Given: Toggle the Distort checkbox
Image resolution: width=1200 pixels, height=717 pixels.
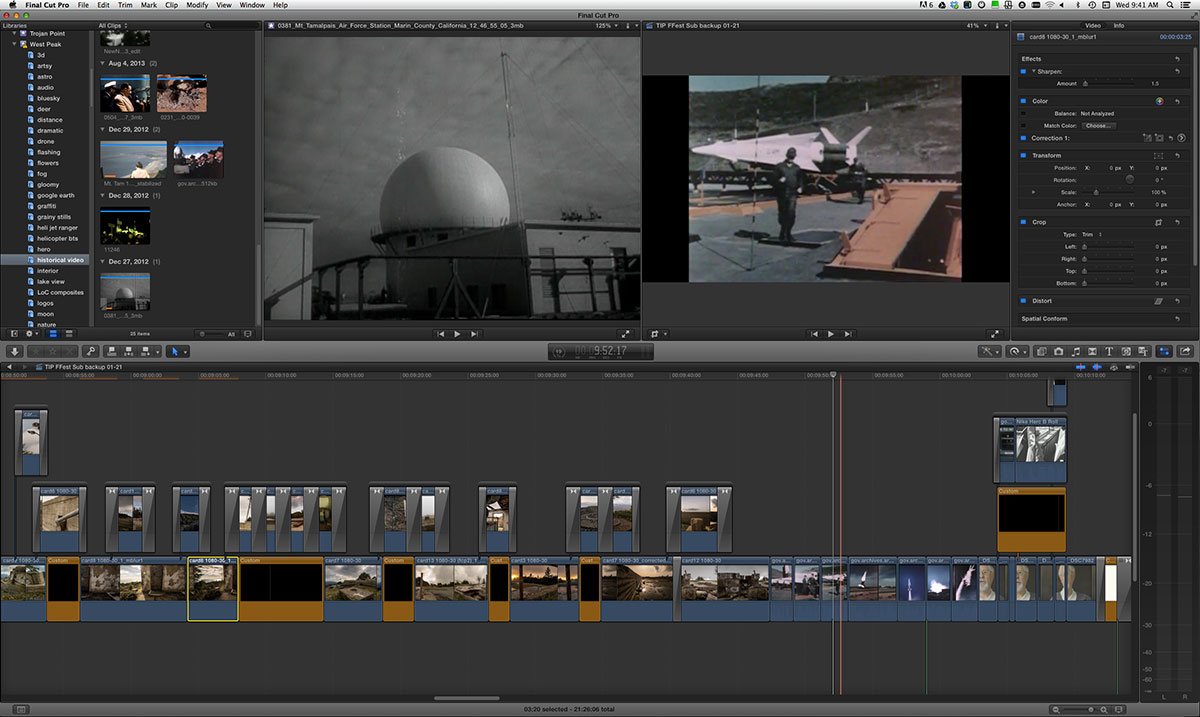Looking at the screenshot, I should (1024, 300).
